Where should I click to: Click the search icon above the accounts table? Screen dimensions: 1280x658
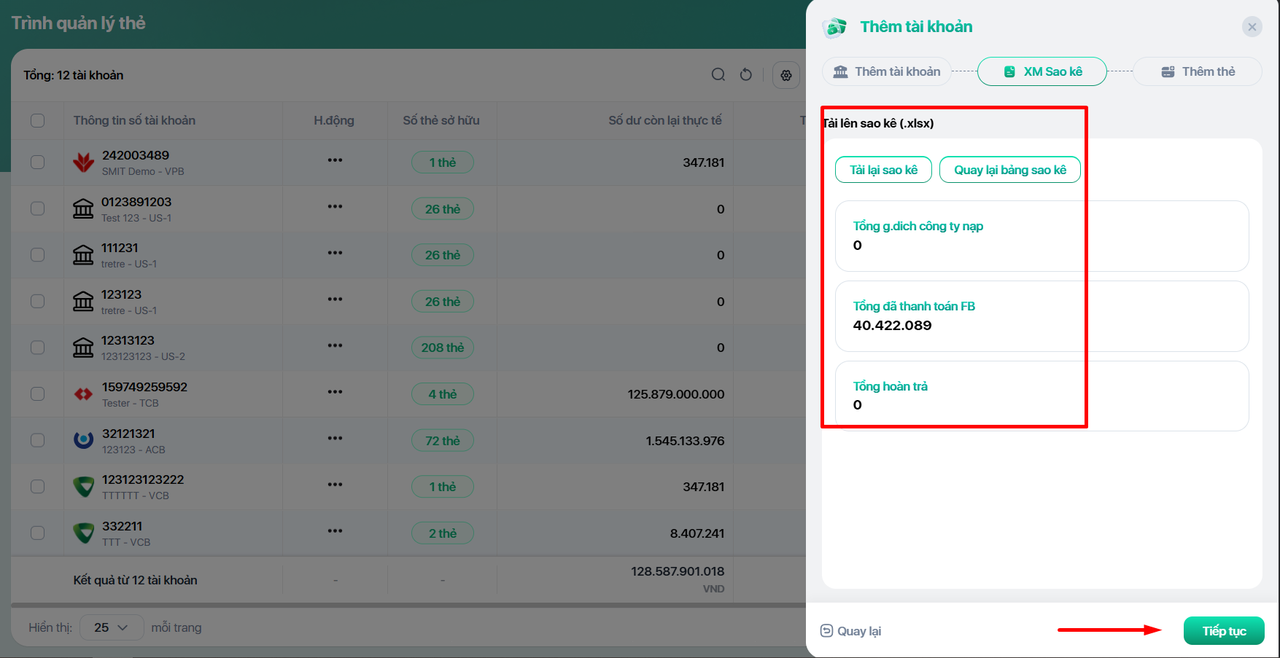coord(718,75)
